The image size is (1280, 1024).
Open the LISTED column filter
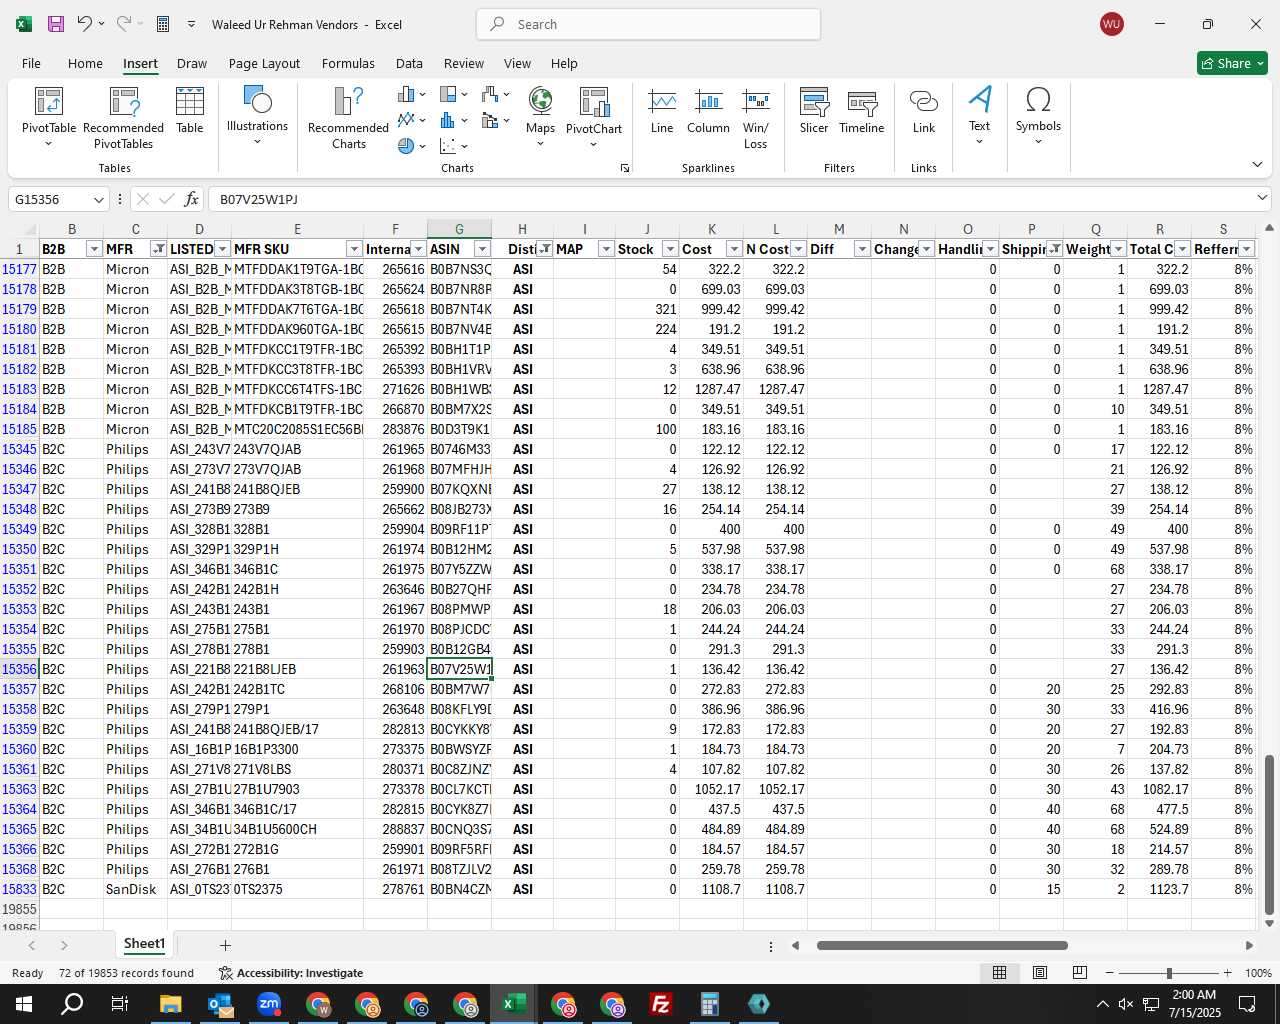[222, 249]
